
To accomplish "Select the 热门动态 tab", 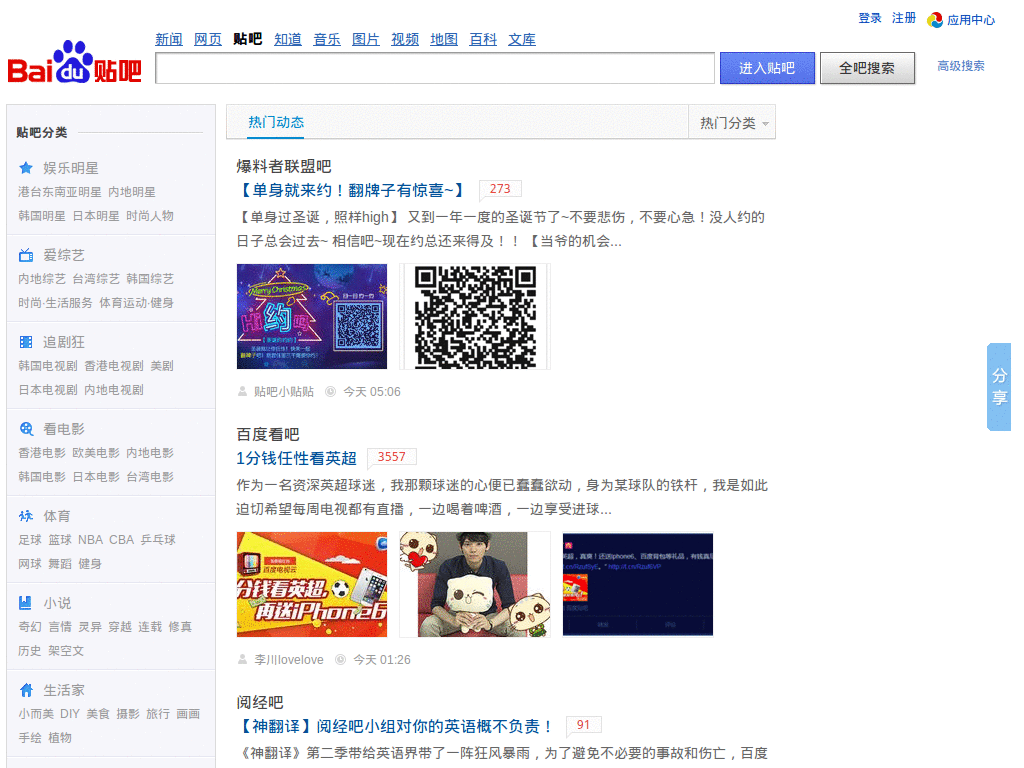I will 276,122.
